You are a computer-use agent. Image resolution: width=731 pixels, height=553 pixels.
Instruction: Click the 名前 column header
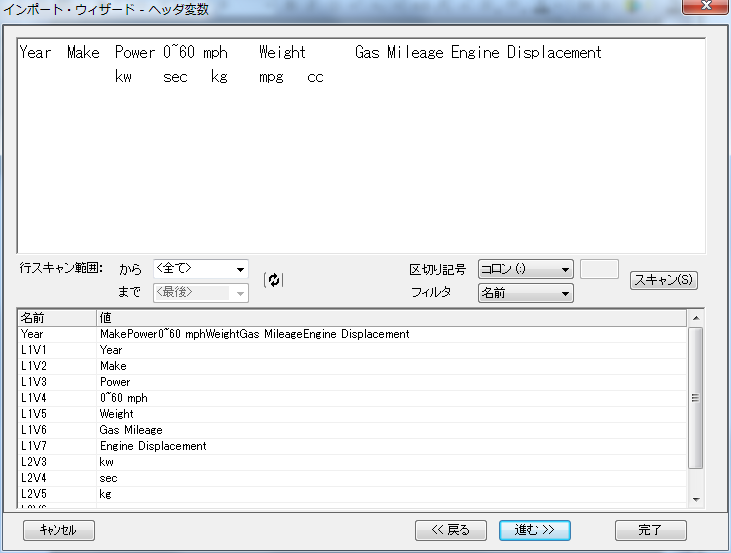point(57,318)
